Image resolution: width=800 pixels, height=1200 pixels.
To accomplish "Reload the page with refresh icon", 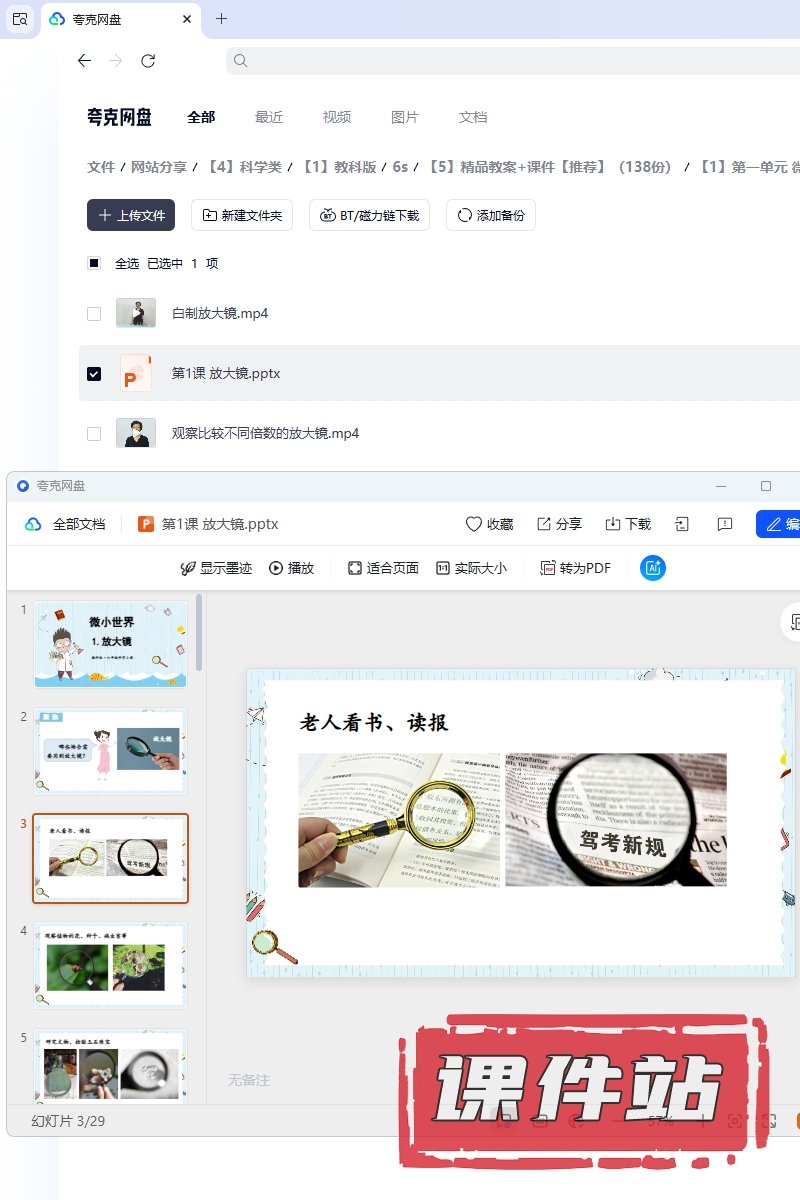I will (x=148, y=61).
